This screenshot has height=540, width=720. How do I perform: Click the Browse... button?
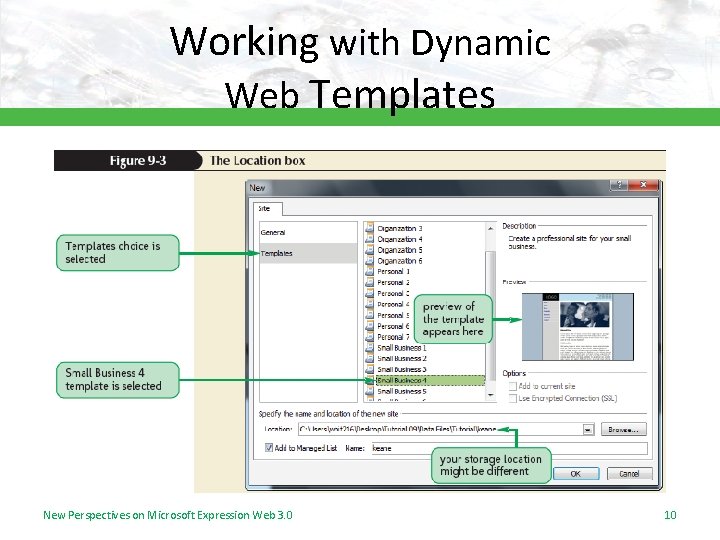[623, 430]
